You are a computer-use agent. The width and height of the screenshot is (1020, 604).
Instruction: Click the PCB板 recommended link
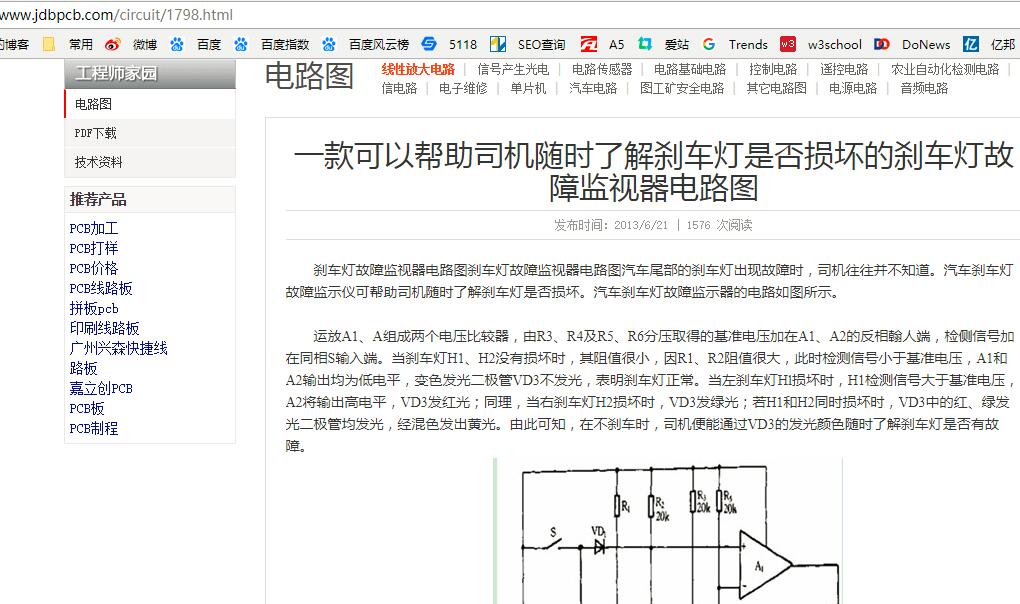coord(87,409)
